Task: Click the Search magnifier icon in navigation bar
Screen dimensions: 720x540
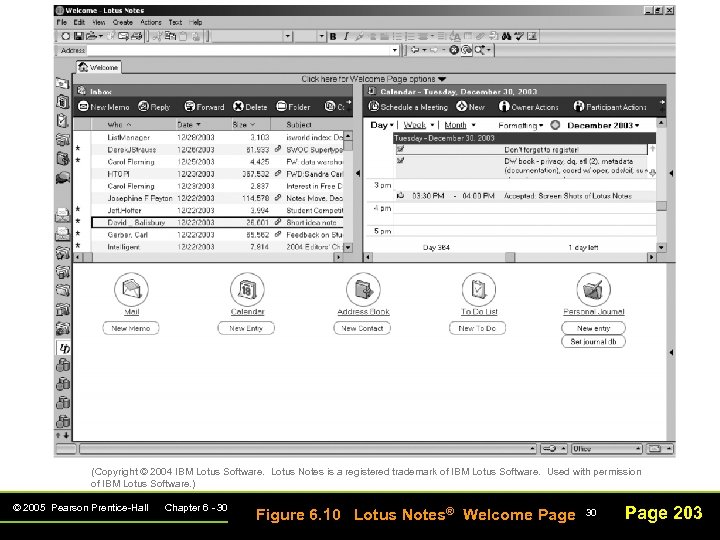Action: point(480,50)
